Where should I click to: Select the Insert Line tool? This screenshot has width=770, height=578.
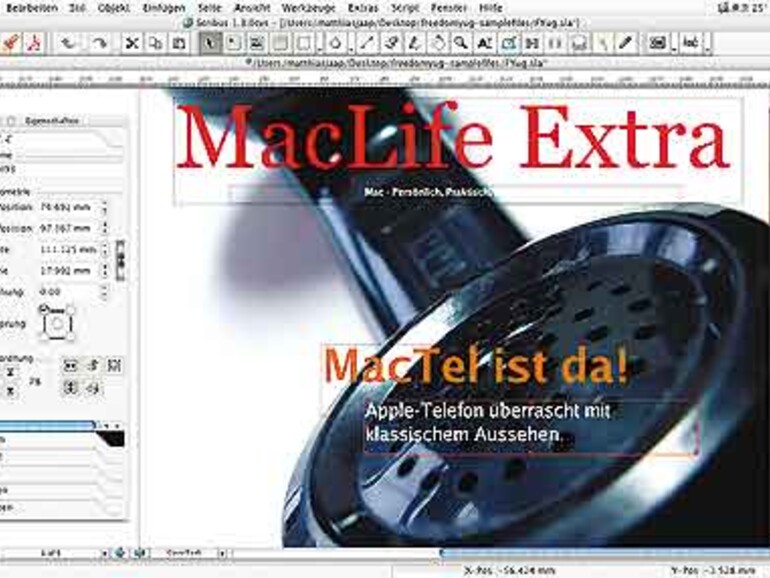click(x=367, y=43)
